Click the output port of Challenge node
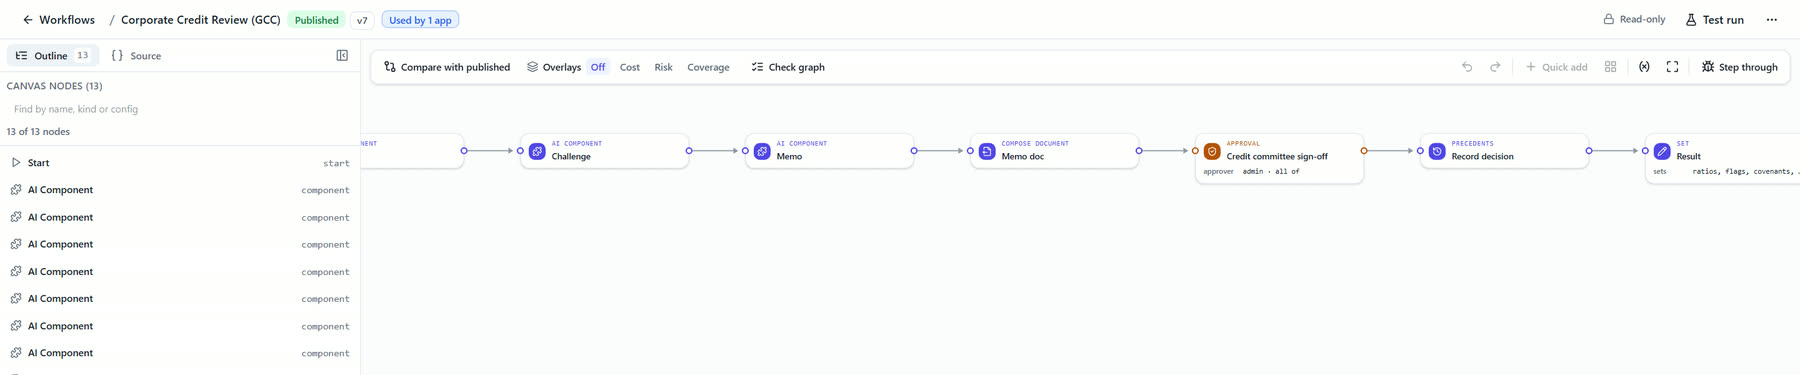The image size is (1800, 375). [689, 151]
